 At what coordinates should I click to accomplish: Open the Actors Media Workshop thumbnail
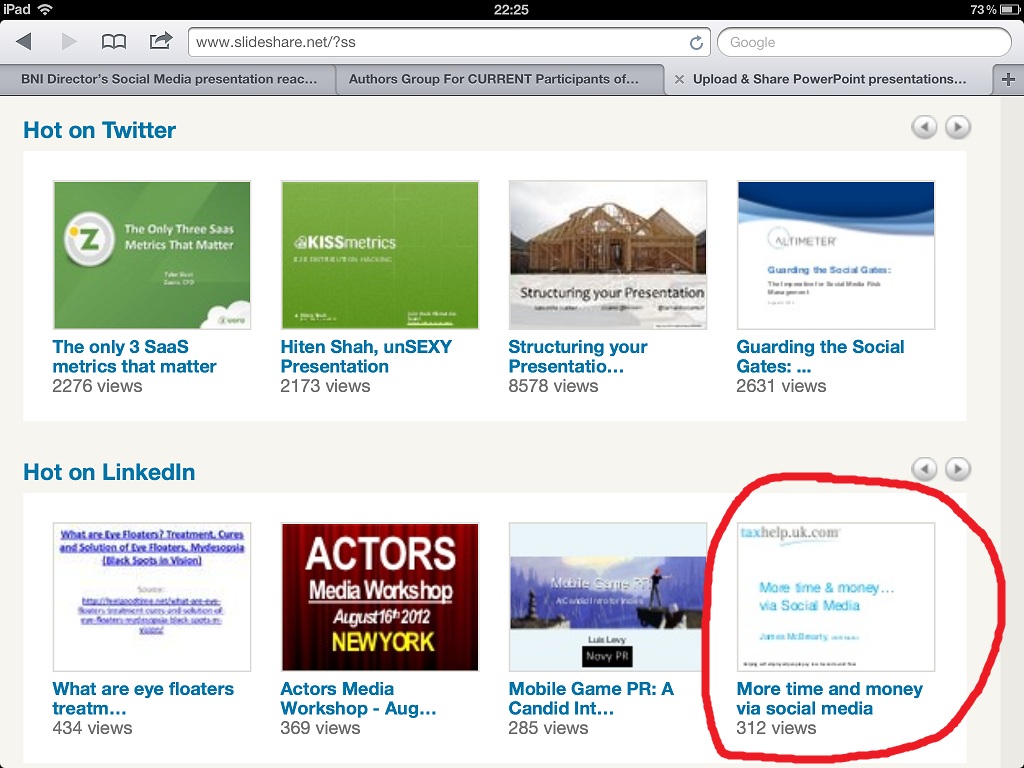pos(380,597)
